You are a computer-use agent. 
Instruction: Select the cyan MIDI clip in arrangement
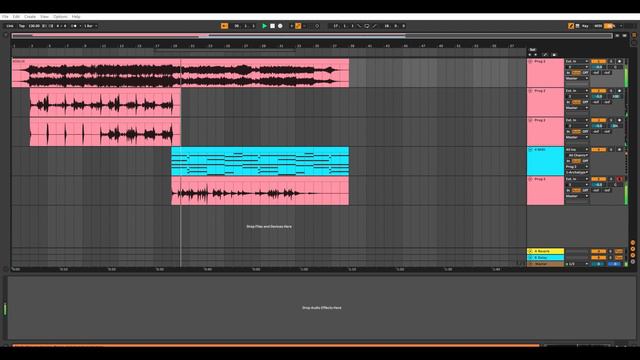click(260, 161)
